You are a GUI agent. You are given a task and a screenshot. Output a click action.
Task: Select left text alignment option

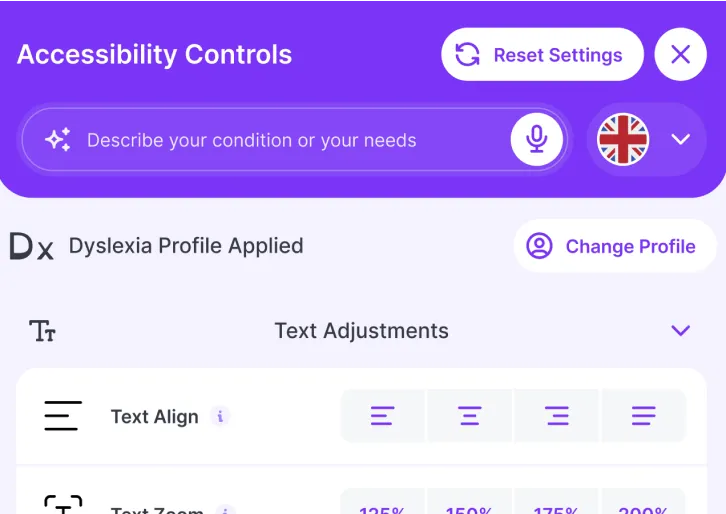pos(383,416)
